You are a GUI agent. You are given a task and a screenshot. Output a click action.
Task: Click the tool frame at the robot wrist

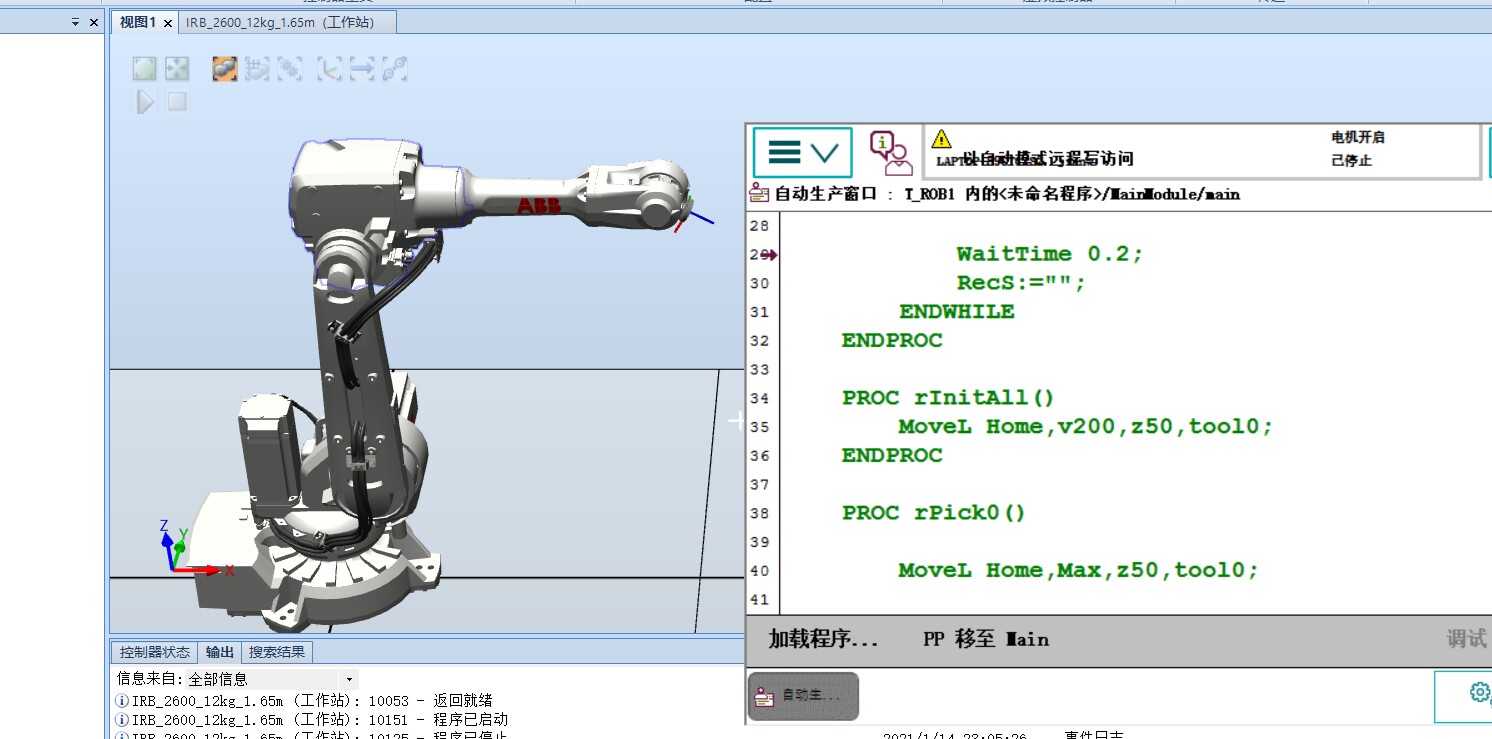point(695,213)
